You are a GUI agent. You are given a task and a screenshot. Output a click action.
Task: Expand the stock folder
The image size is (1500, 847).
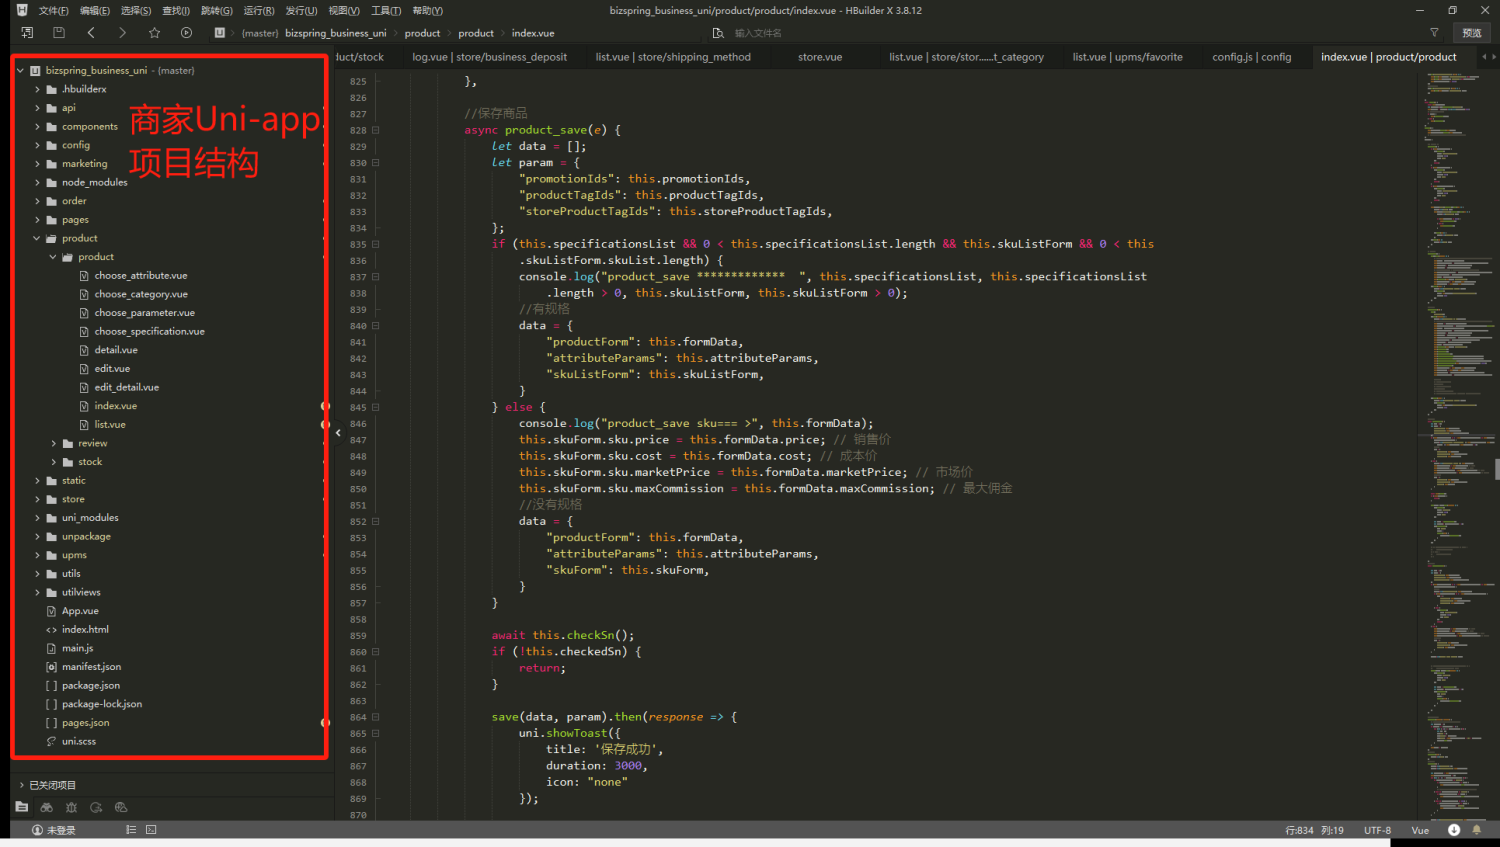click(x=53, y=462)
